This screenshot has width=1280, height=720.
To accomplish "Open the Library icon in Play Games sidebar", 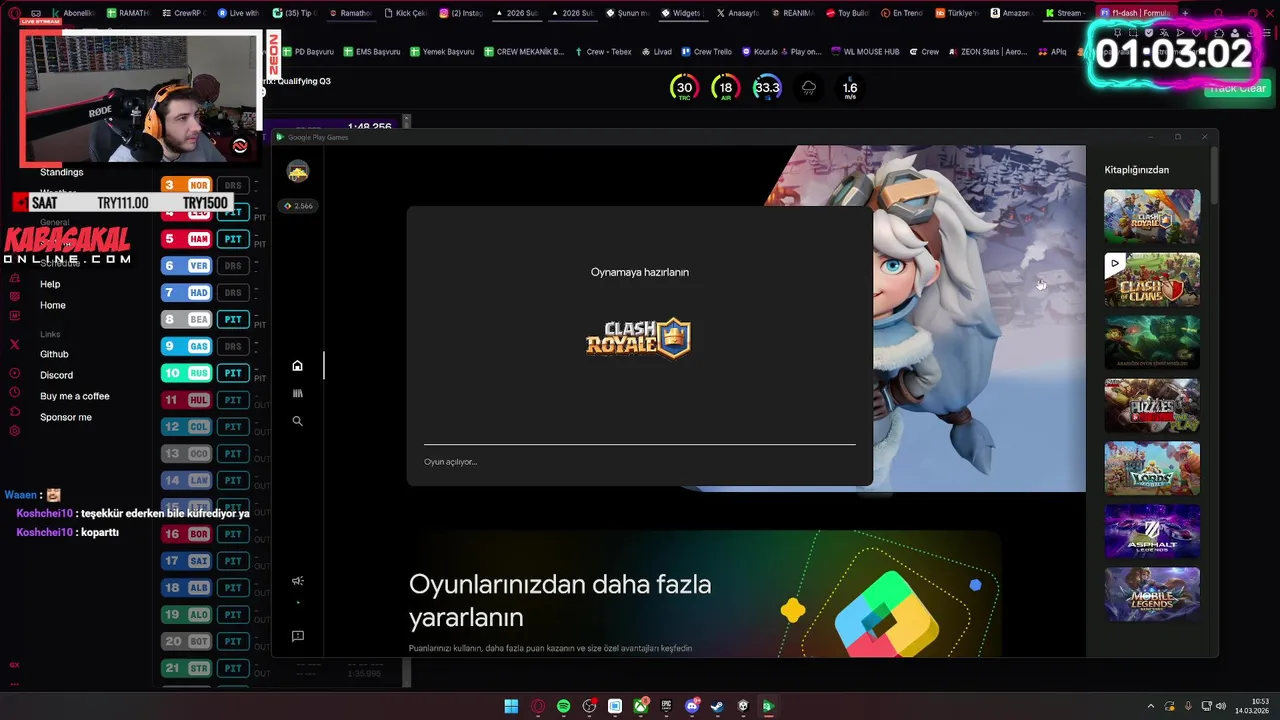I will 297,394.
